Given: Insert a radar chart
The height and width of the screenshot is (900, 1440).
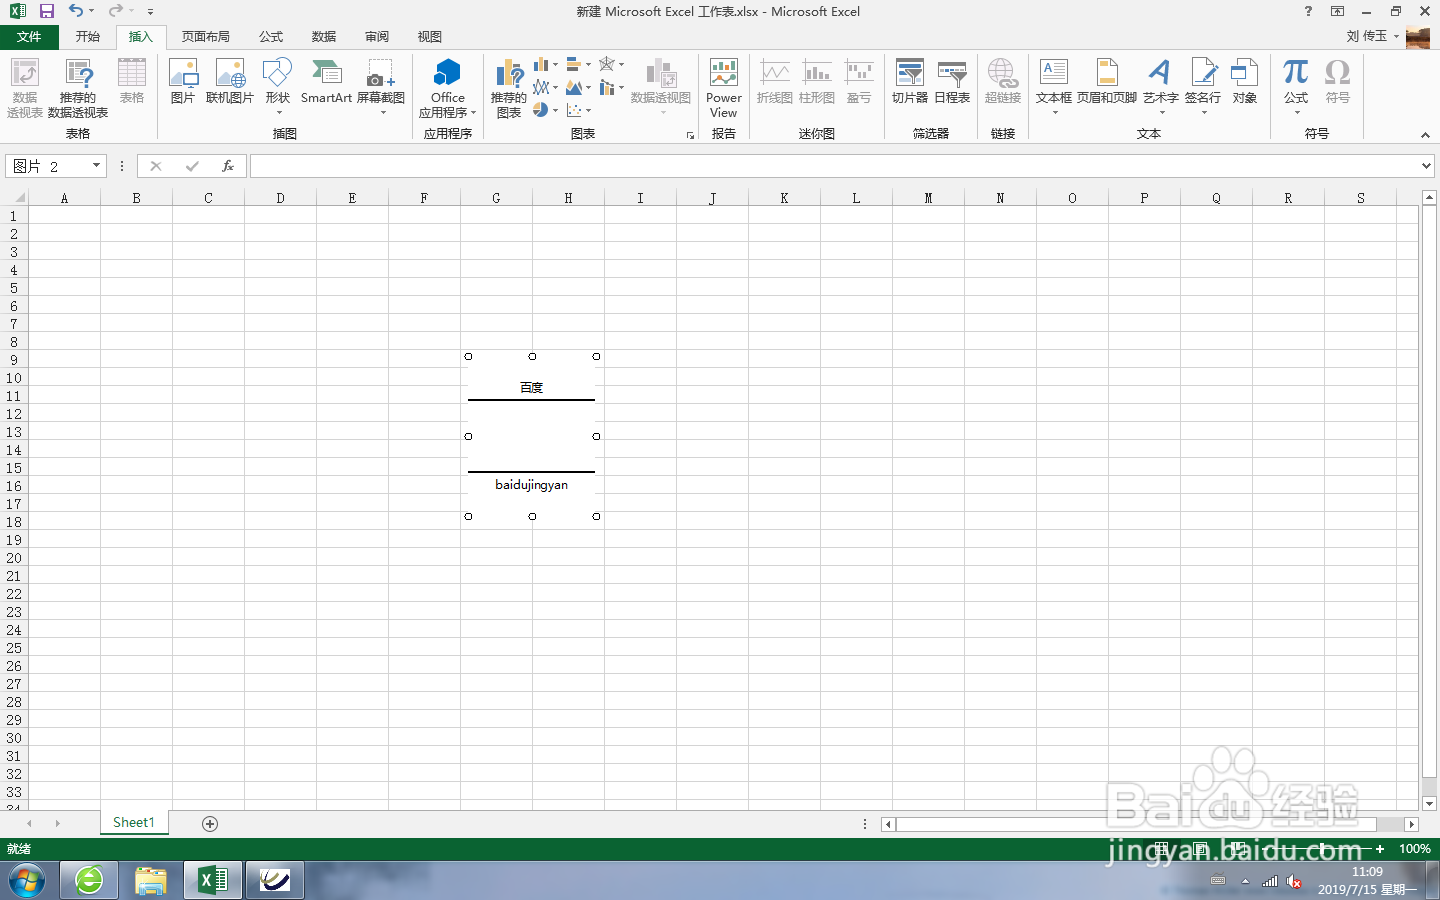Looking at the screenshot, I should coord(607,65).
